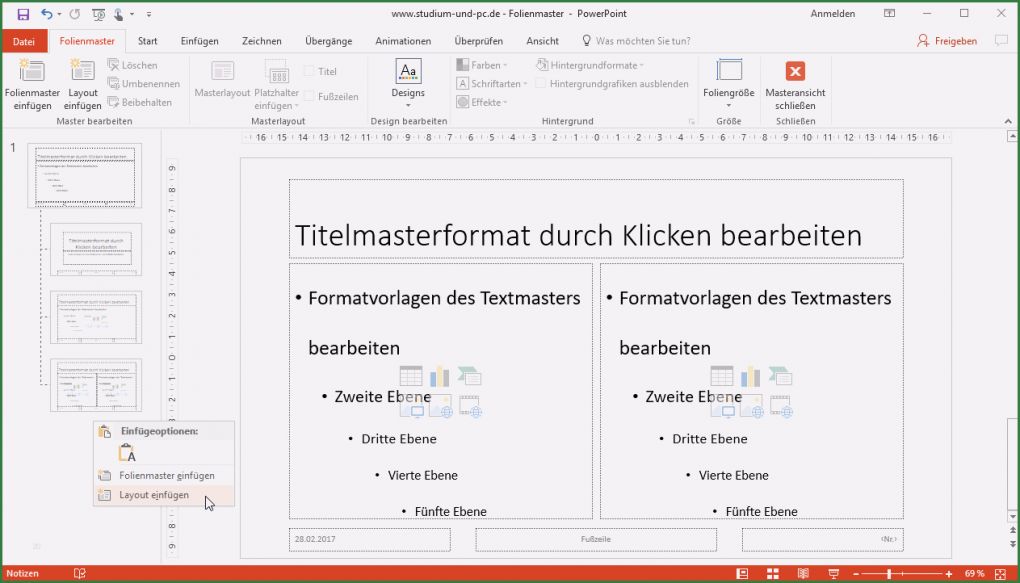
Task: Click the Foliensortierung icon in the status bar
Action: (772, 574)
